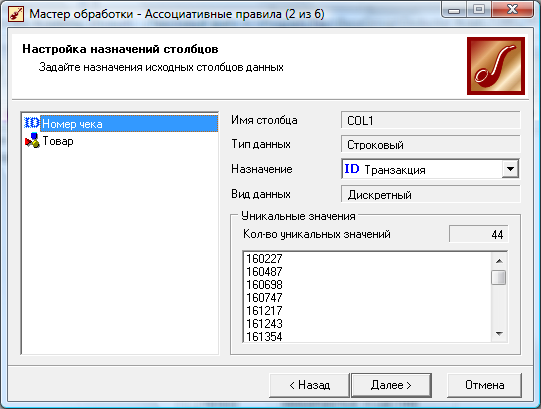Click the Кол-во уникальных значений label

[317, 234]
